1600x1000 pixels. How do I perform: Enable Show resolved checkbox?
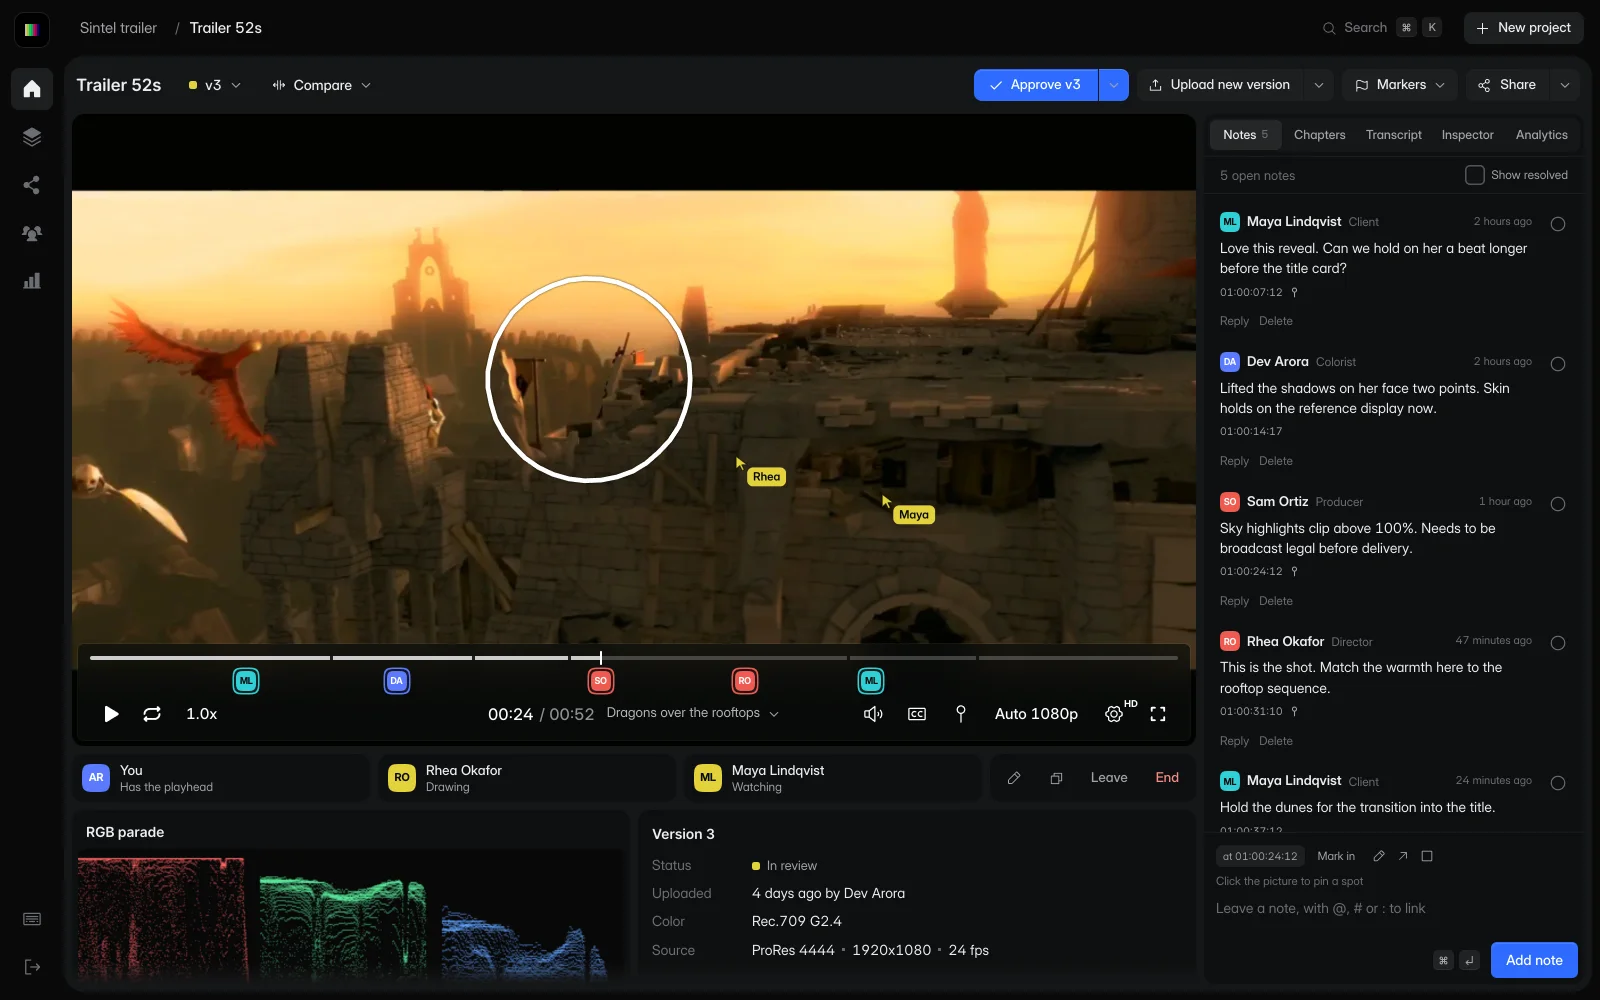(1475, 175)
